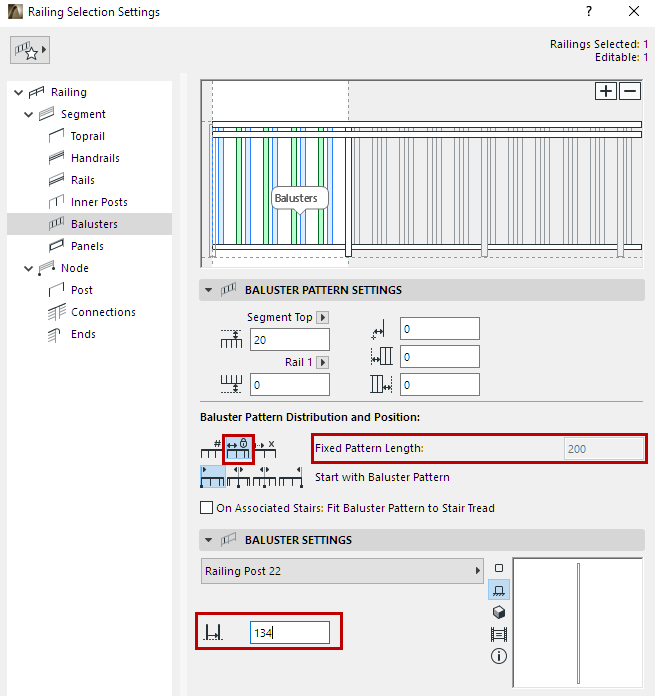This screenshot has height=696, width=655.
Task: Select divide by number of patterns distribution
Action: click(211, 449)
